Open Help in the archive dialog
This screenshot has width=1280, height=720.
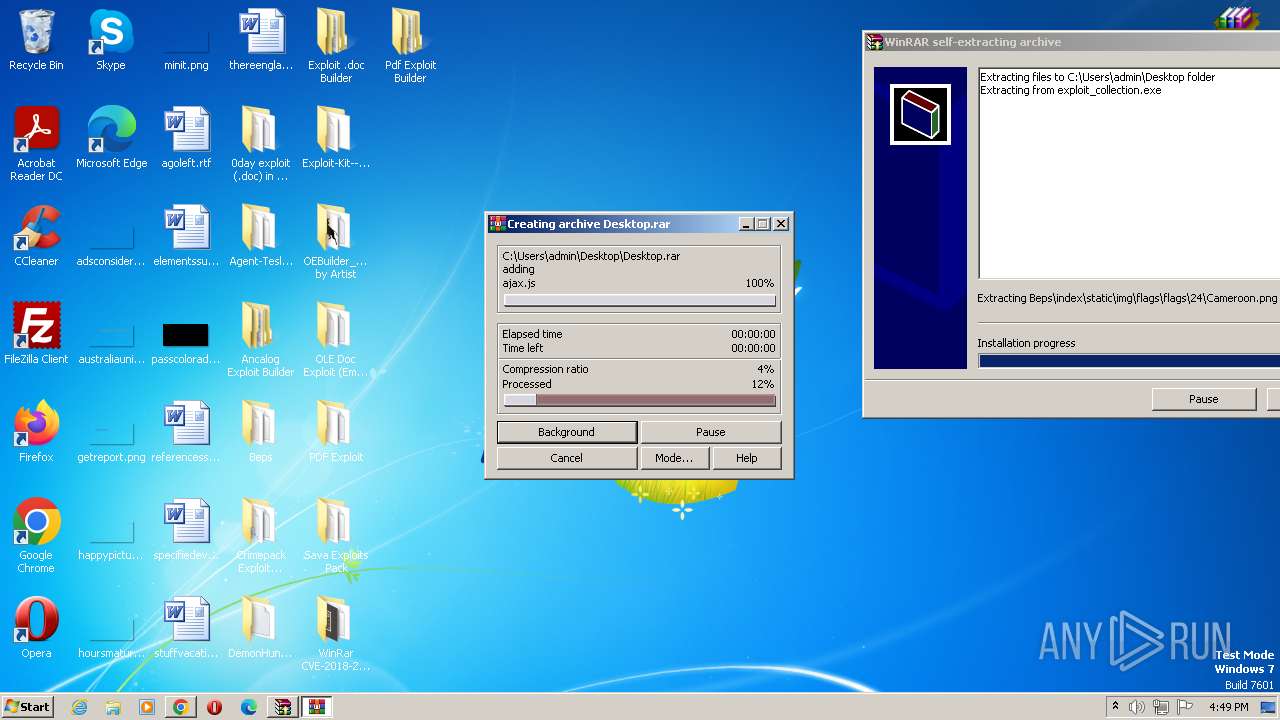coord(746,458)
